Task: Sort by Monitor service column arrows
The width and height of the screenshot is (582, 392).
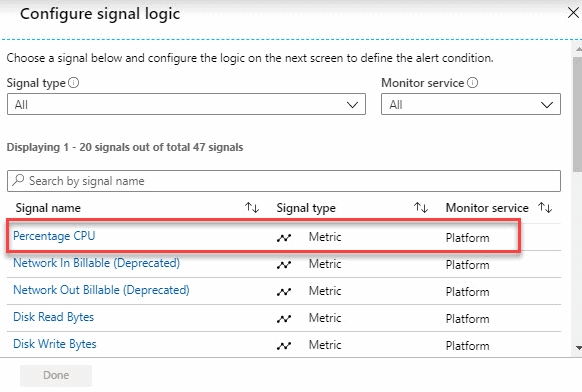Action: click(545, 208)
